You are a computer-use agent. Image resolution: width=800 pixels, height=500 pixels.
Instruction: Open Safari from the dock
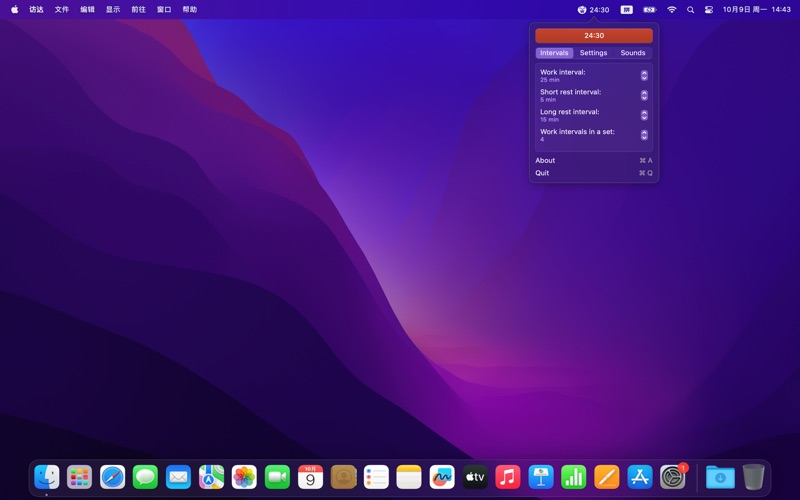pos(113,477)
